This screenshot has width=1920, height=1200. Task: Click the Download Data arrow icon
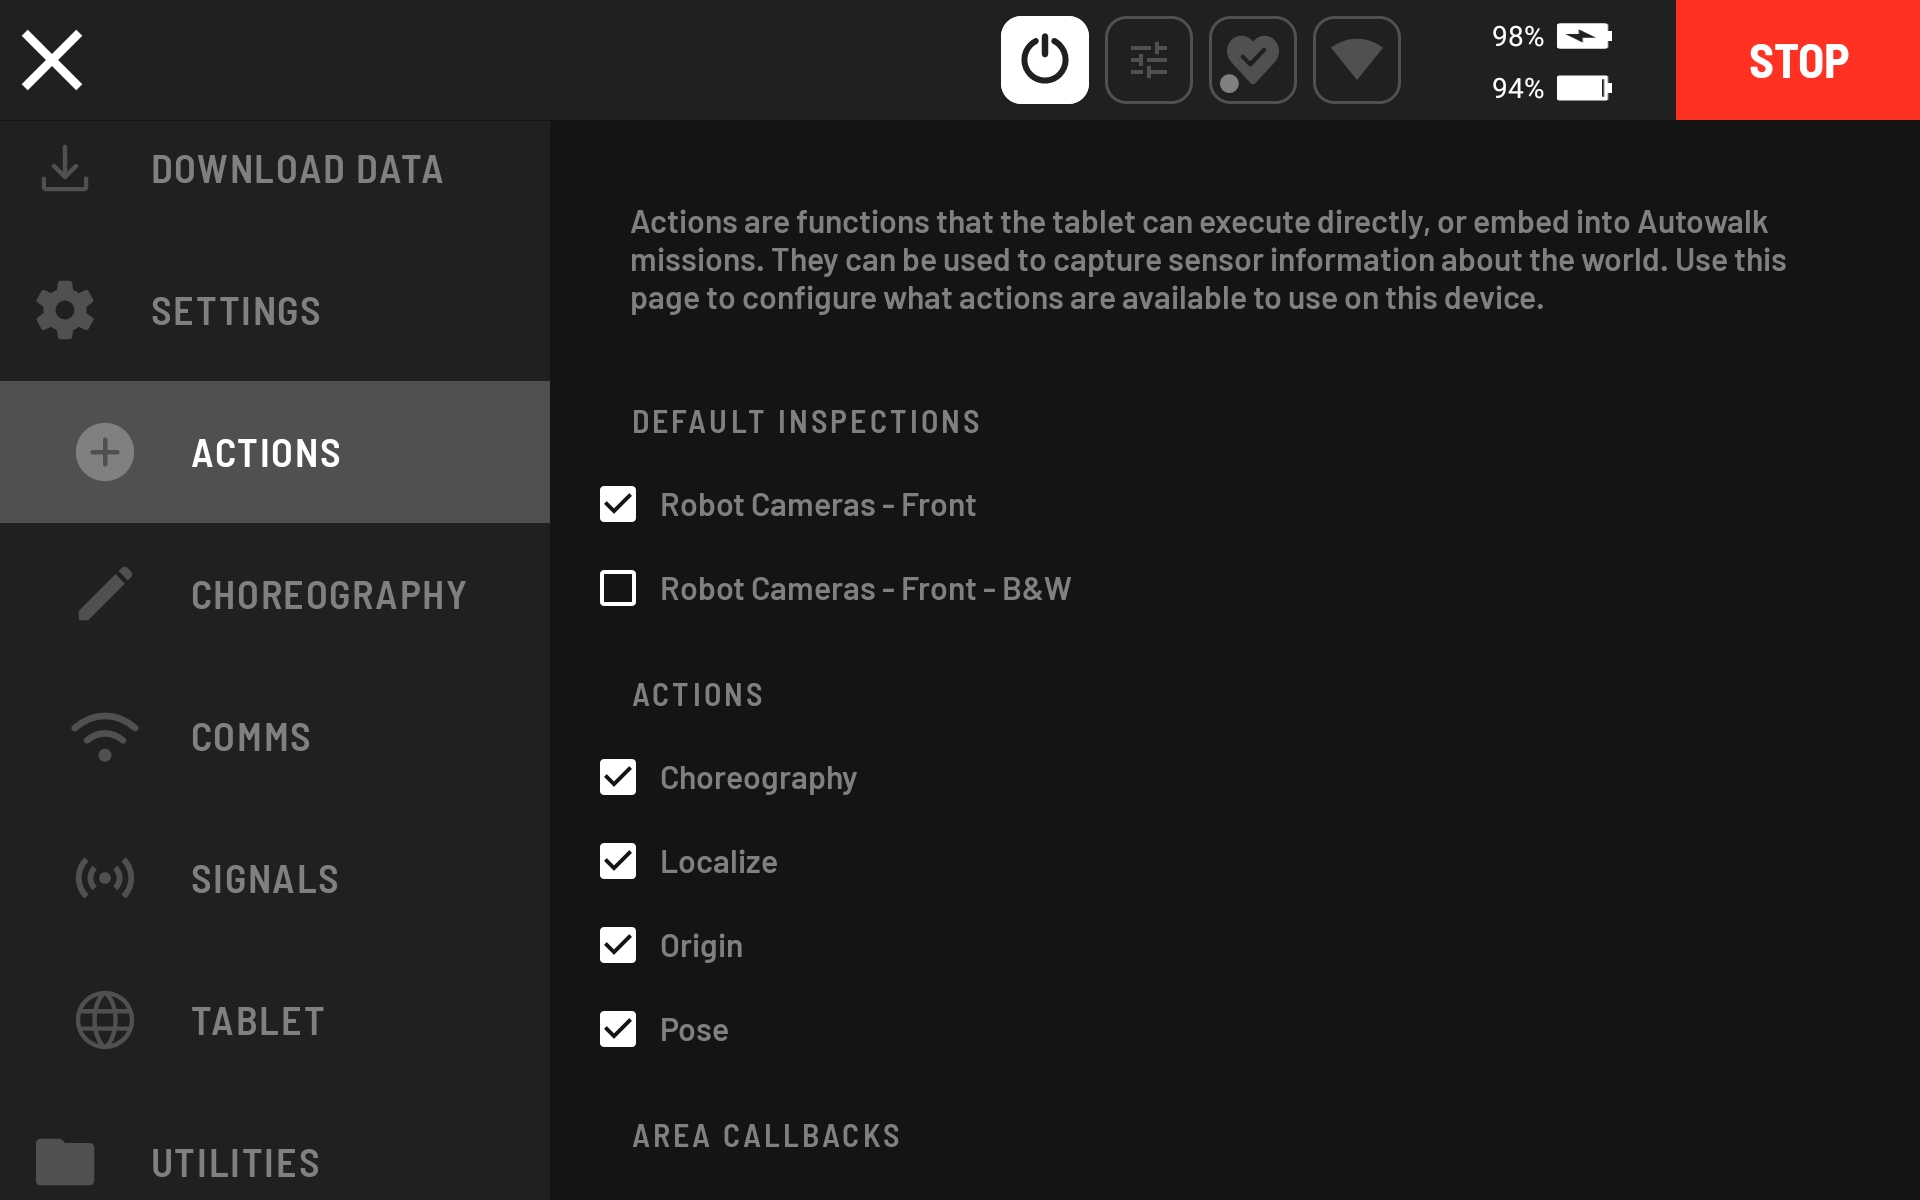click(x=65, y=169)
